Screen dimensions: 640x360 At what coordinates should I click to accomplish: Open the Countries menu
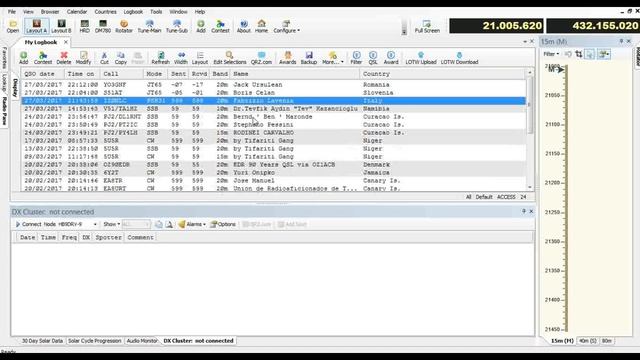pyautogui.click(x=105, y=12)
